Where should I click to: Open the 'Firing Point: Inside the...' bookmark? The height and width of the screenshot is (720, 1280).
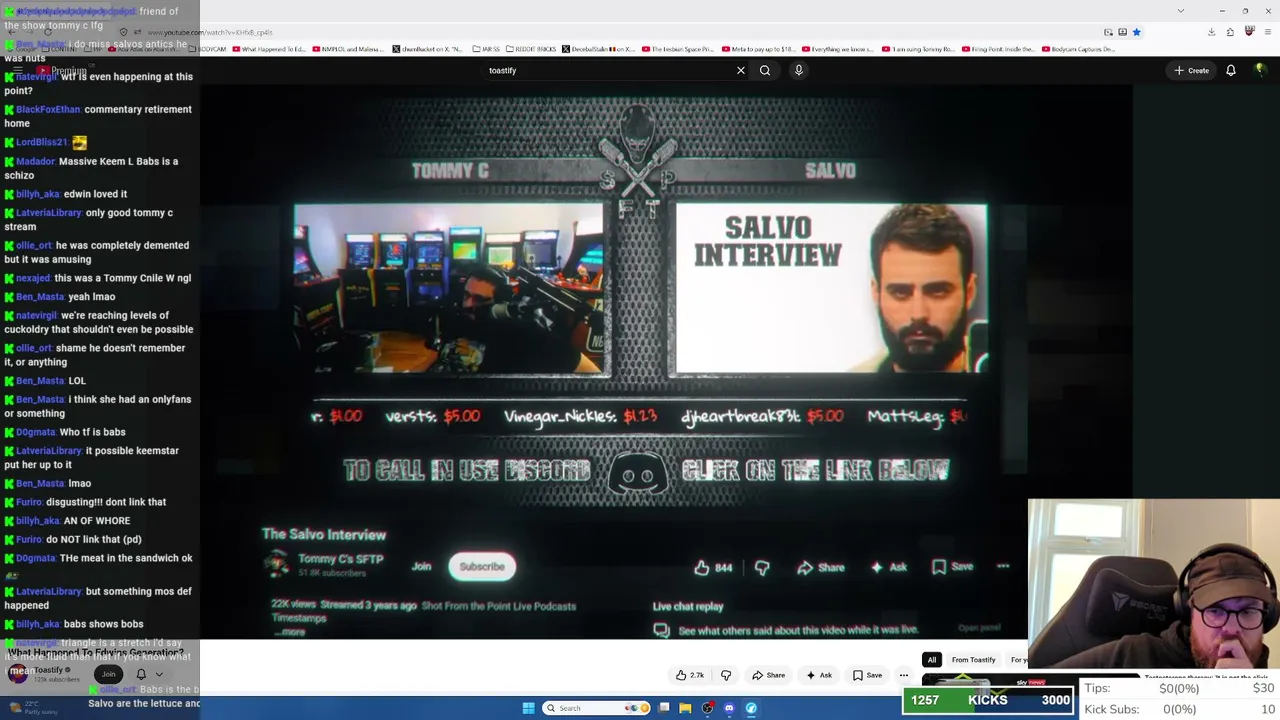997,49
